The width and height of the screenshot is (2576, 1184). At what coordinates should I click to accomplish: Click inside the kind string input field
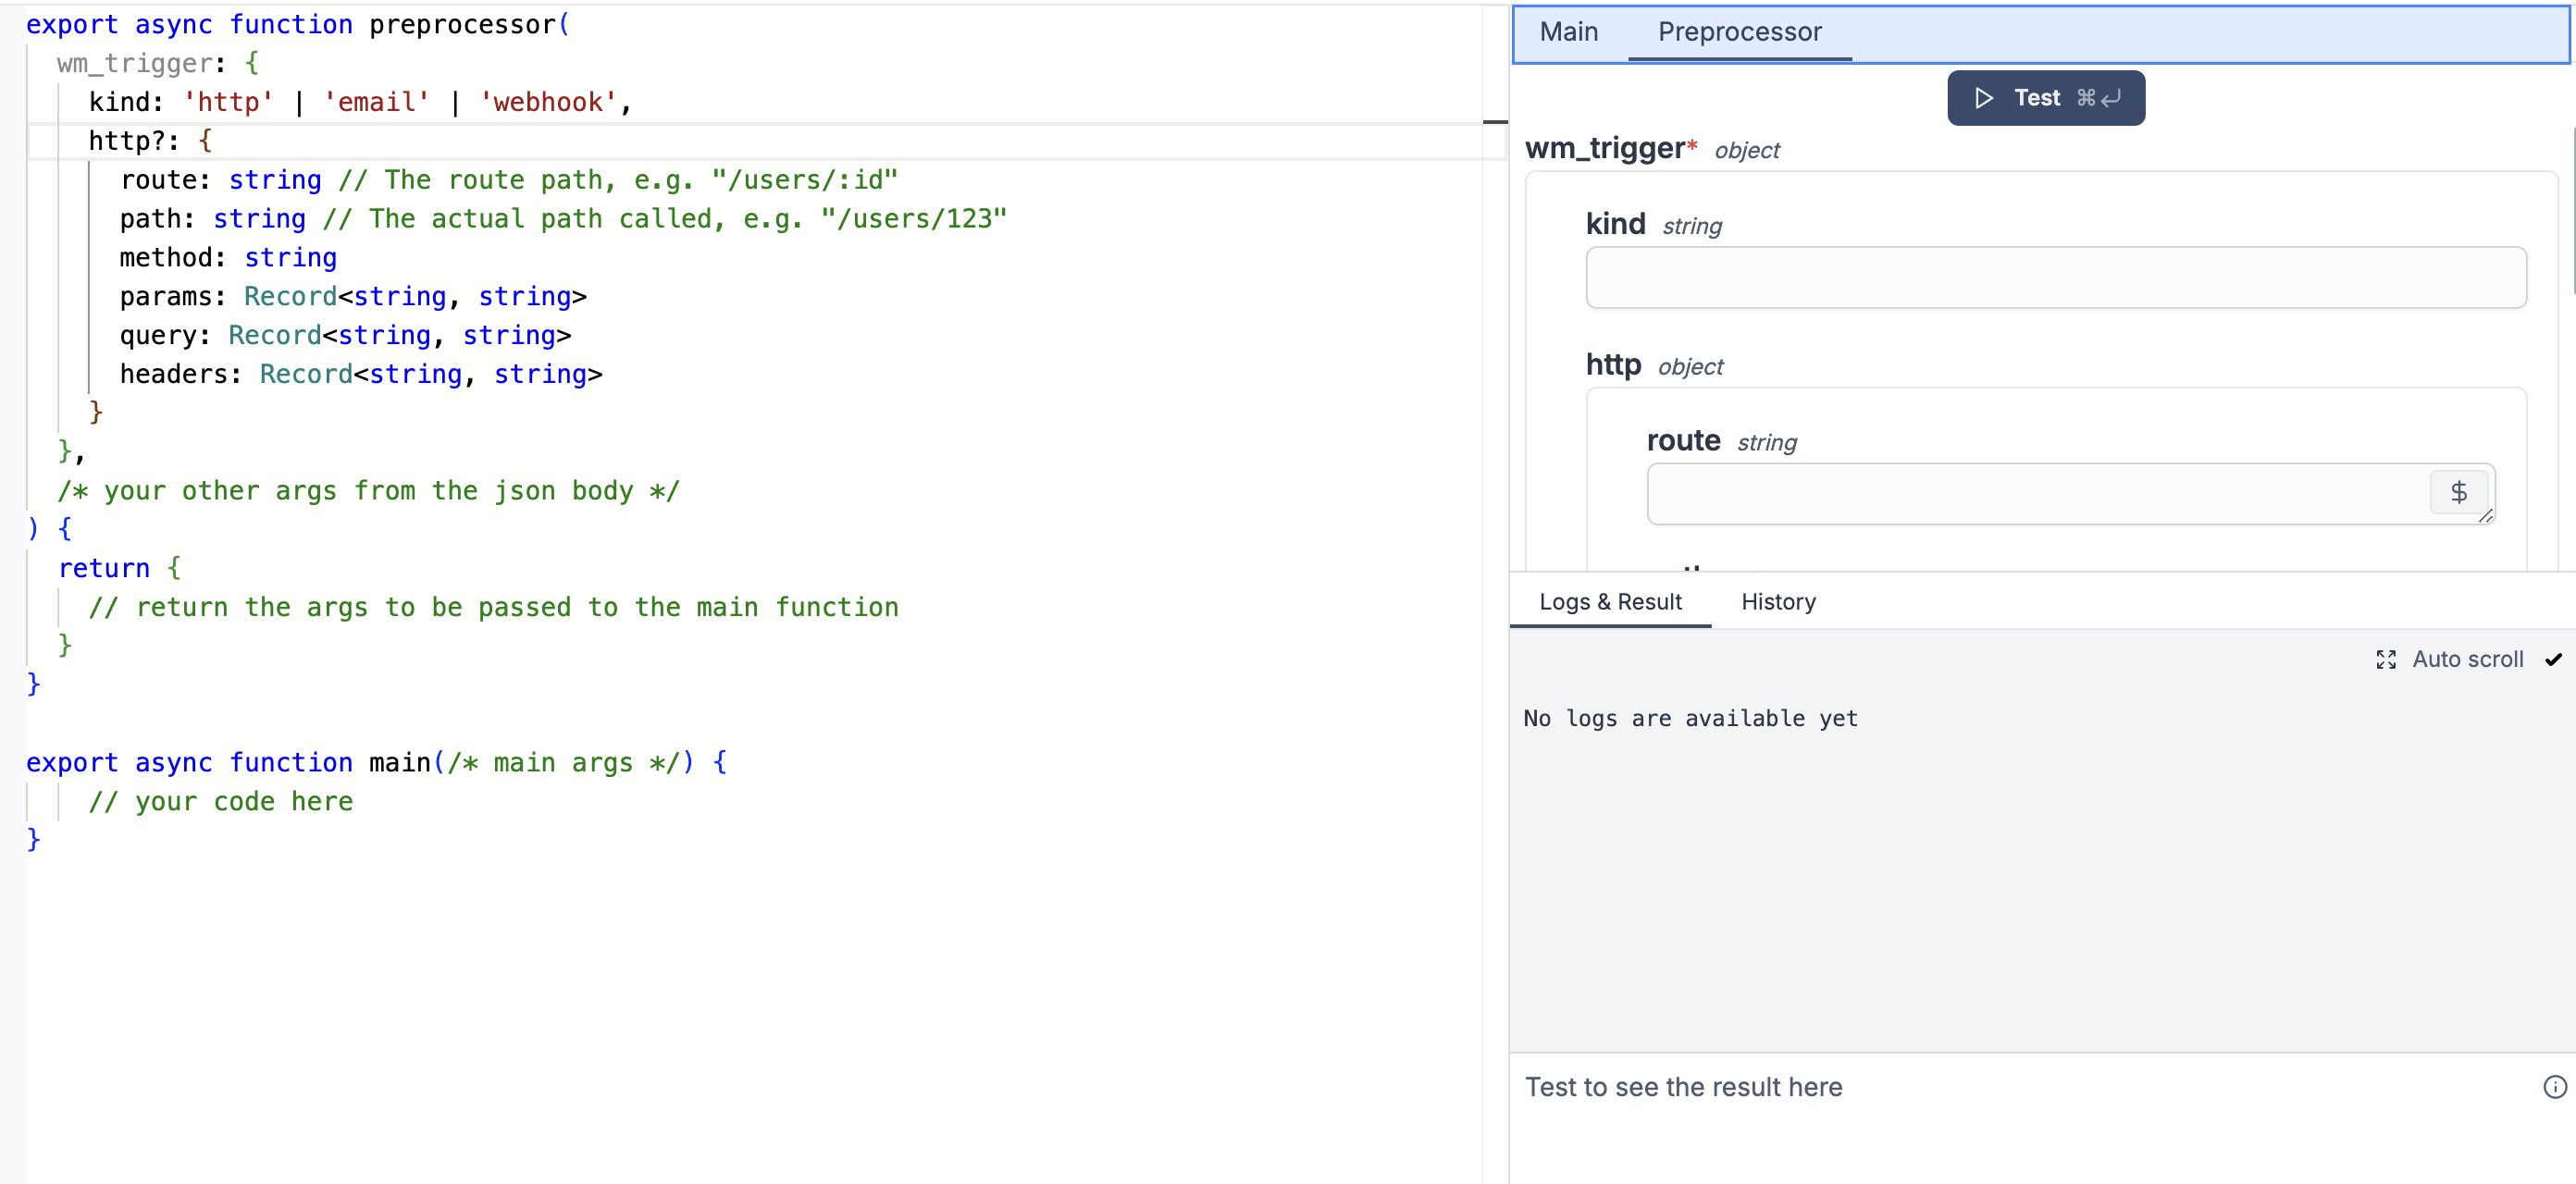(x=2056, y=278)
